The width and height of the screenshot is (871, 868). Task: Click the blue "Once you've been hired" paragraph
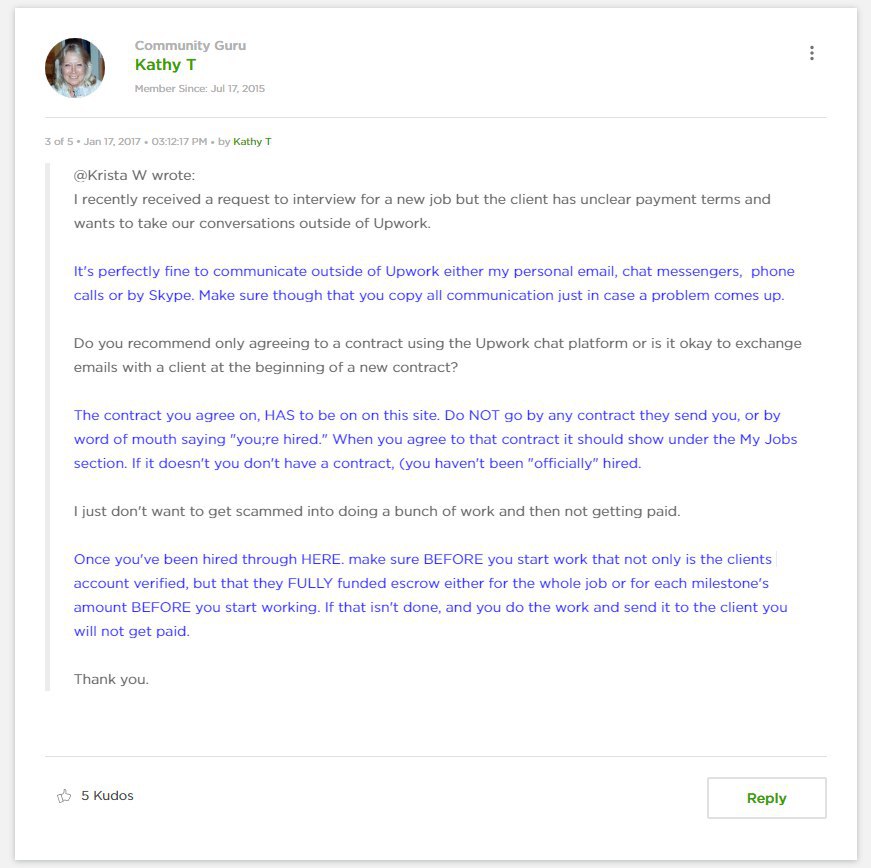click(x=431, y=595)
